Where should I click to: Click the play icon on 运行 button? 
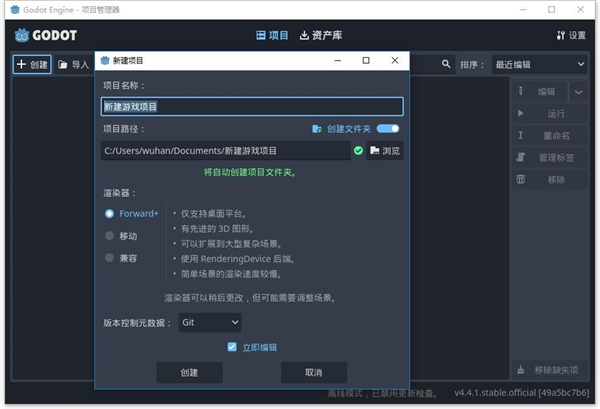coord(520,113)
